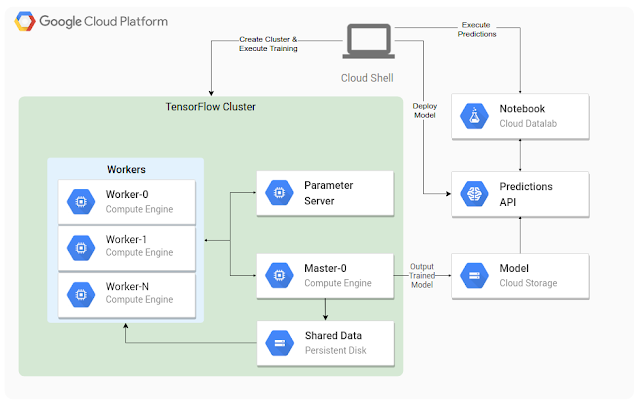Click the Cloud Datalab flask icon

[474, 116]
